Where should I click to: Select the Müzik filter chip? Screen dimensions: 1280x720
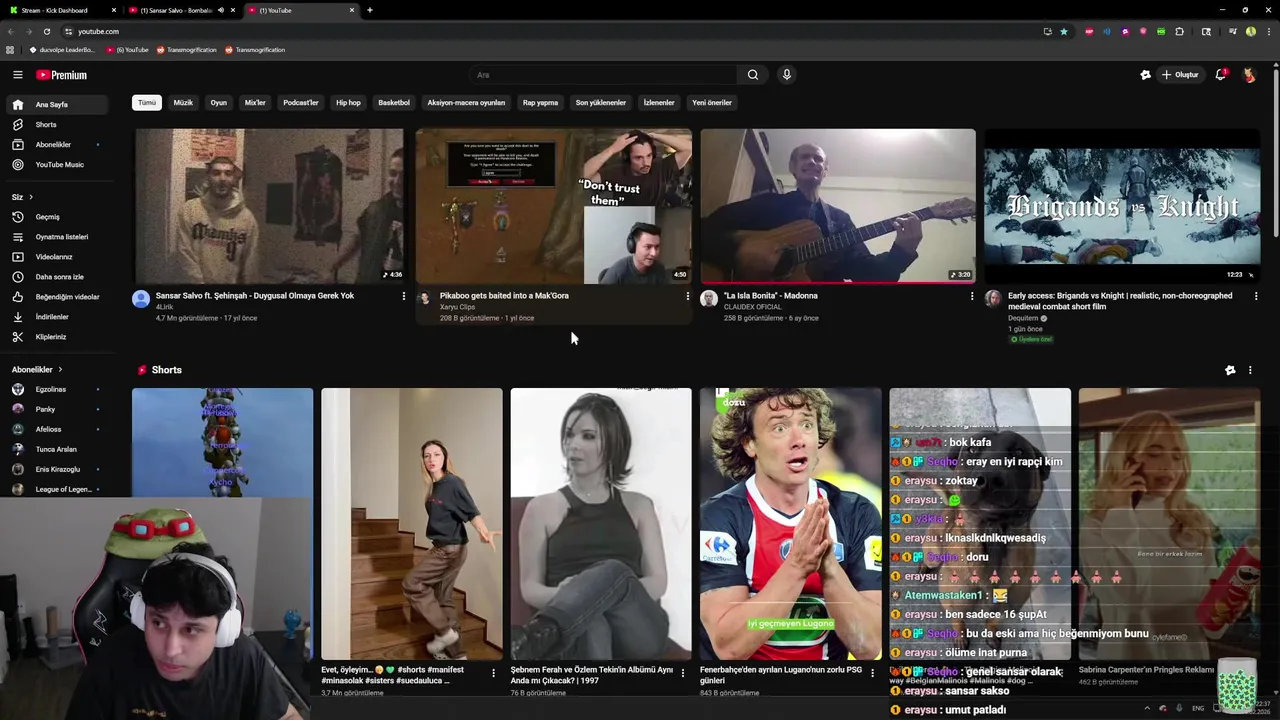(x=183, y=103)
